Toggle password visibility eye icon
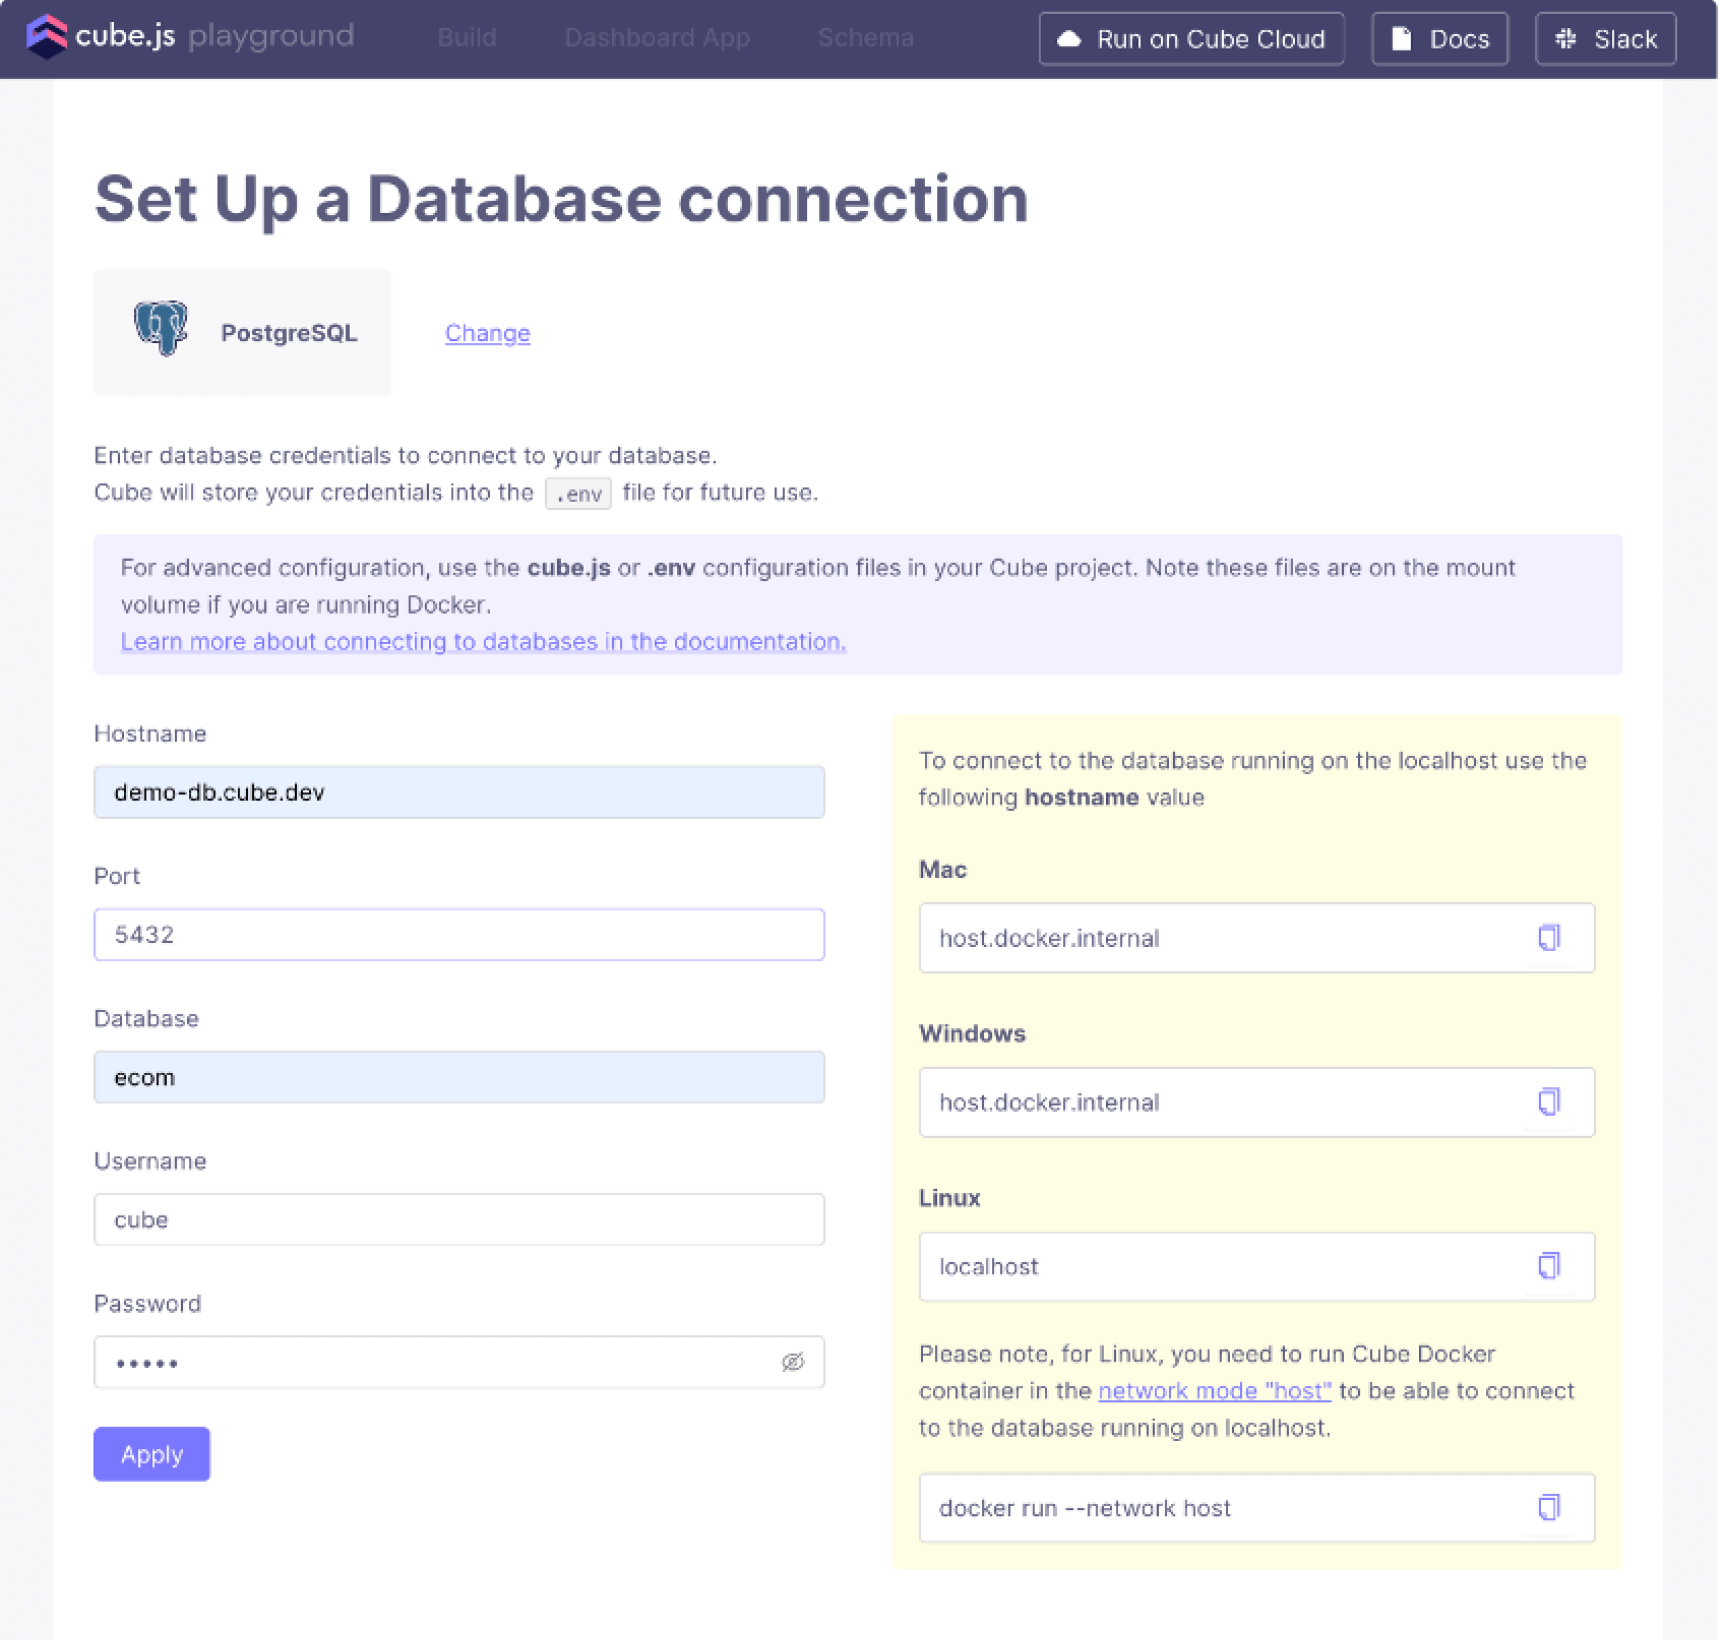The width and height of the screenshot is (1720, 1640). (793, 1363)
